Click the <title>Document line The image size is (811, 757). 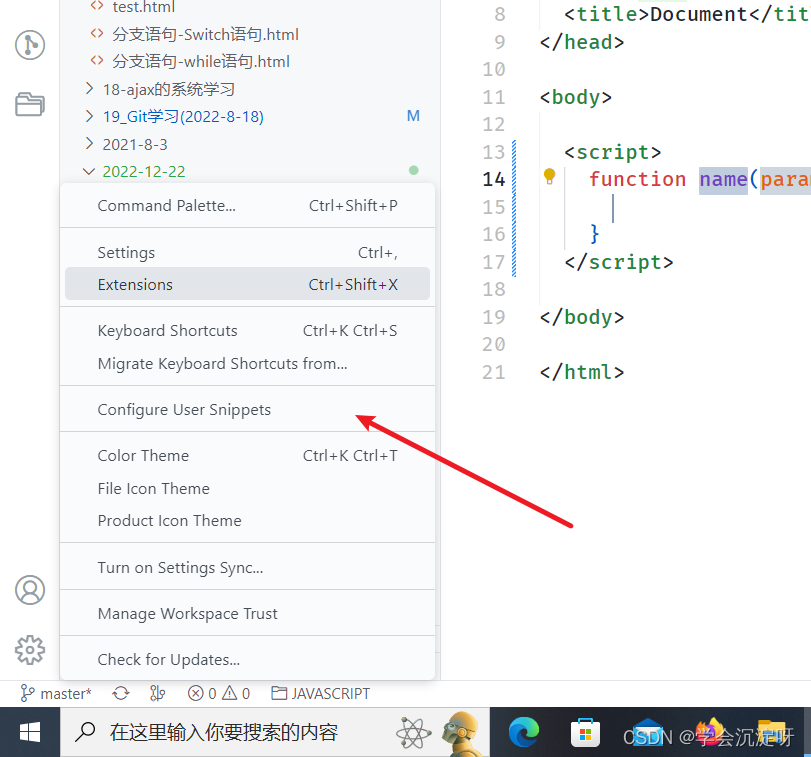coord(686,14)
